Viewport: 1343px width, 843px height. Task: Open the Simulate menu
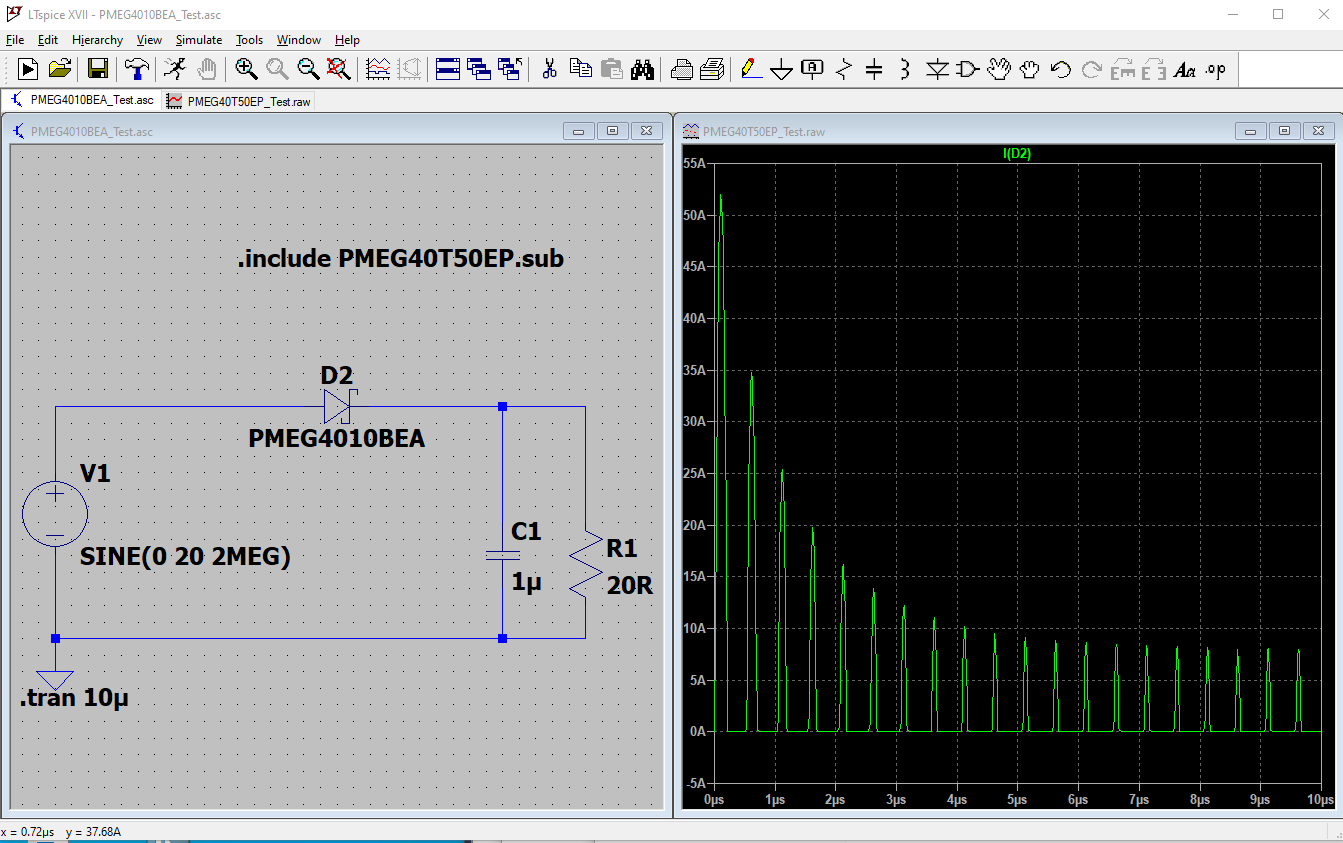point(198,40)
